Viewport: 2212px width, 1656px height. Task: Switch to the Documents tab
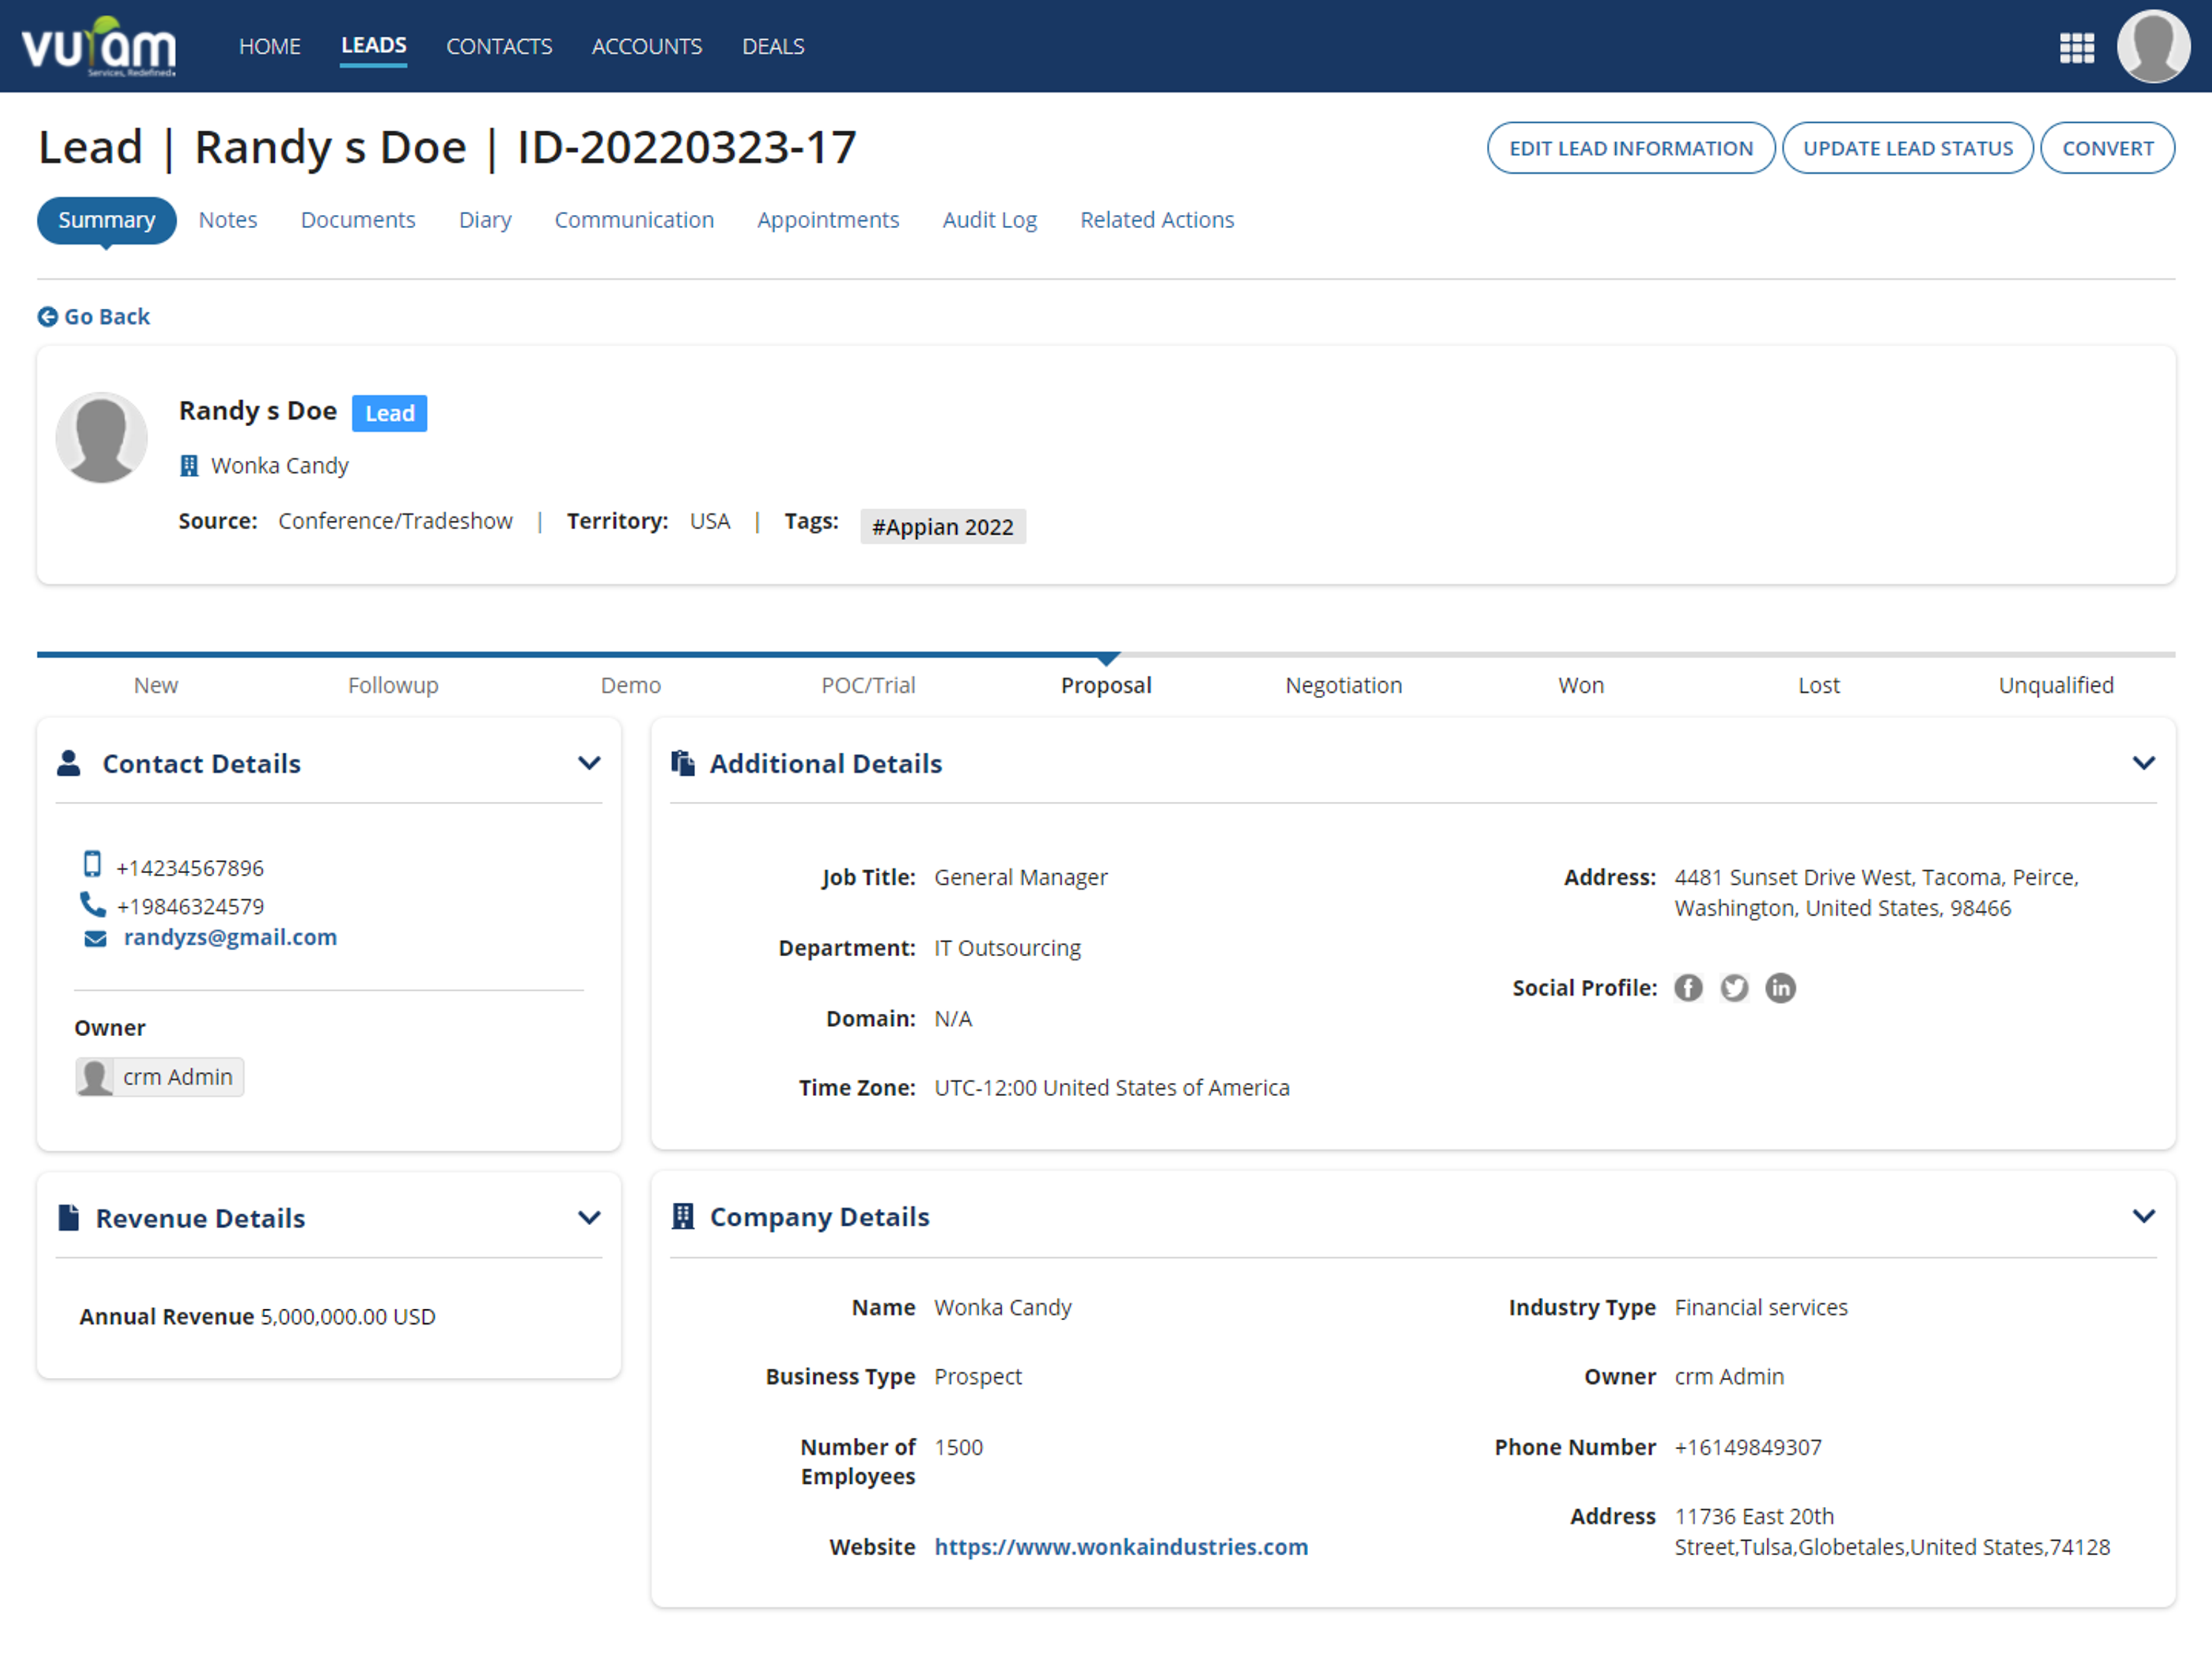coord(358,220)
